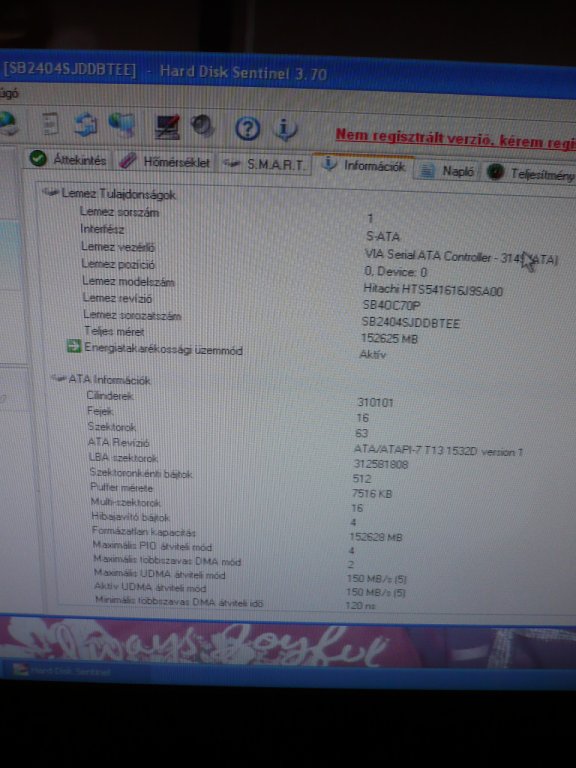Click the Lemez pozíció value 0, Device: 0
The image size is (576, 768).
(x=395, y=272)
